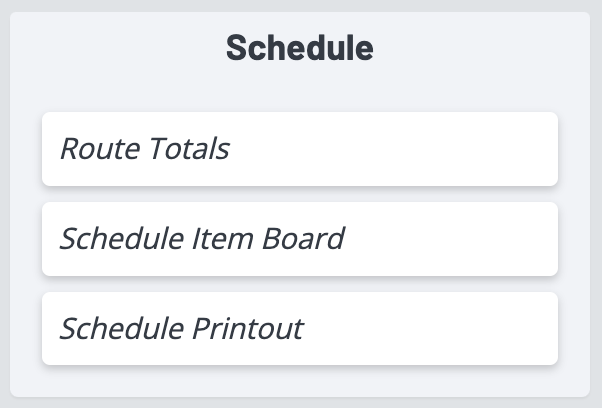Click the "Schedule Item Board" text label
Screen dimensions: 602x408
coord(202,239)
